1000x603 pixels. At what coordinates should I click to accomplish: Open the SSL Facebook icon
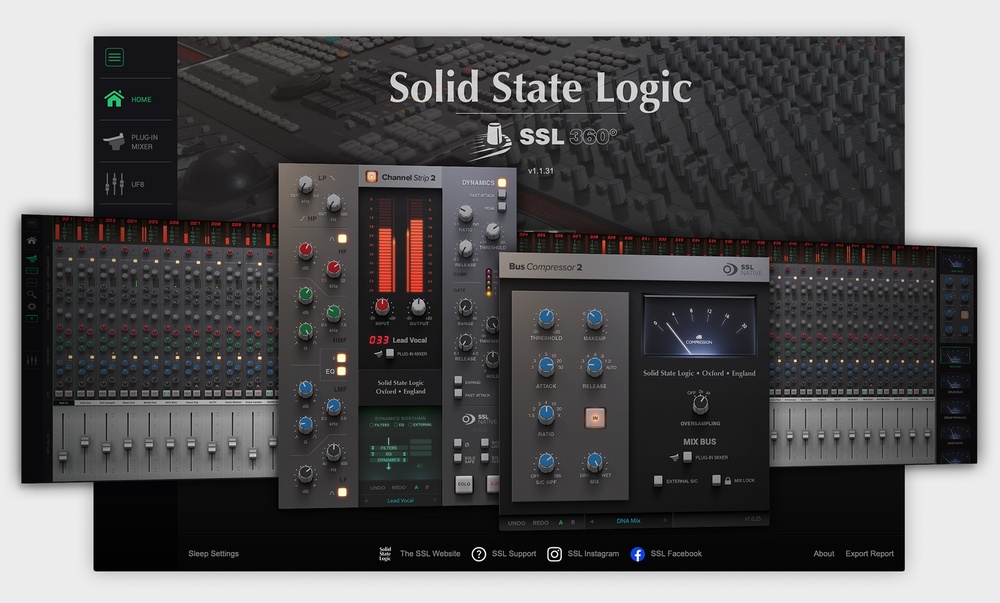click(637, 554)
